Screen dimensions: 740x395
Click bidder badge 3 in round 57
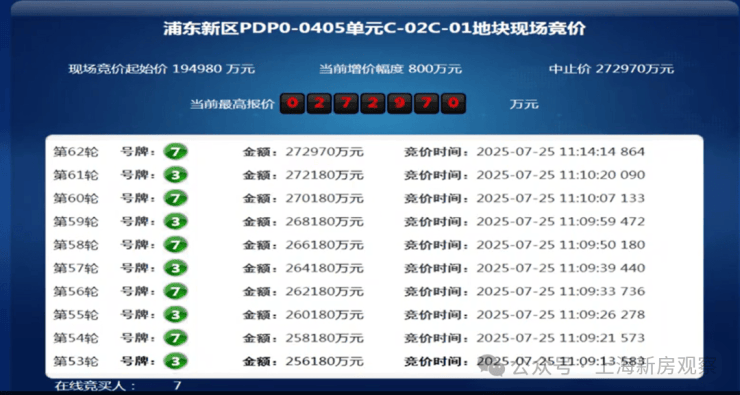[176, 268]
